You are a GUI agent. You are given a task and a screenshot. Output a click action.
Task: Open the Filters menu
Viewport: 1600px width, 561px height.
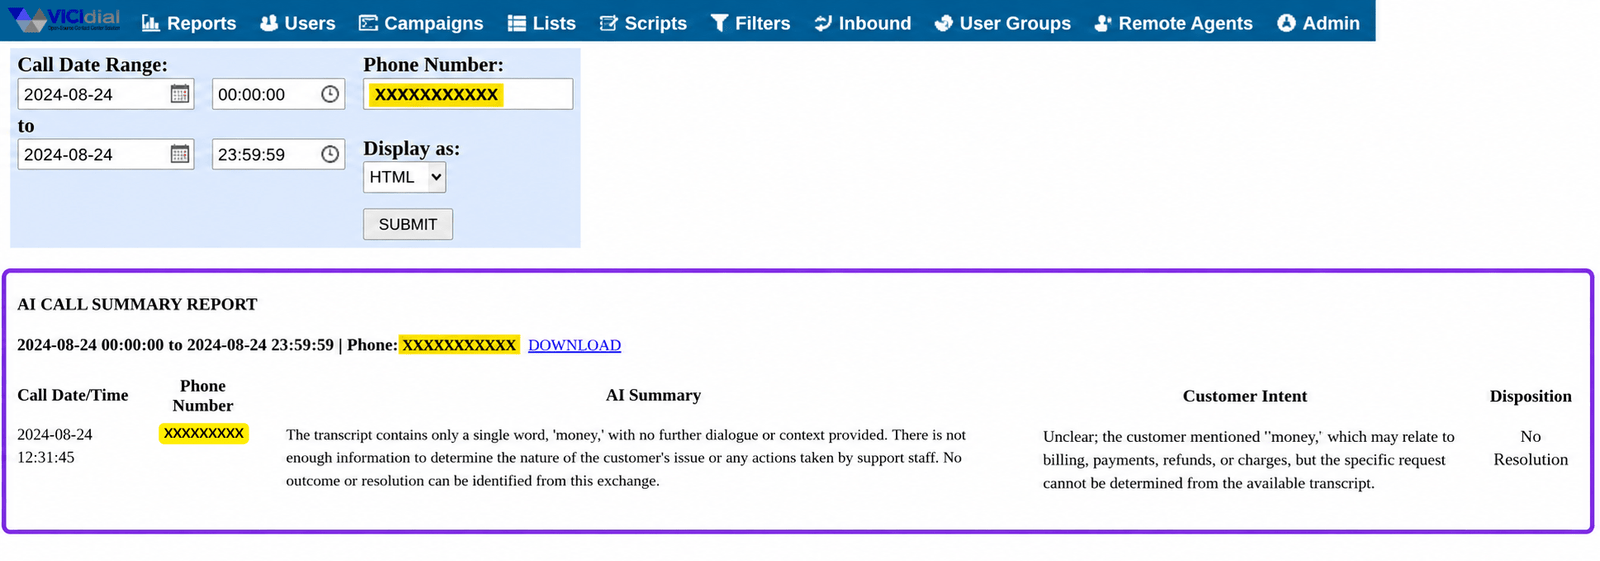[751, 23]
